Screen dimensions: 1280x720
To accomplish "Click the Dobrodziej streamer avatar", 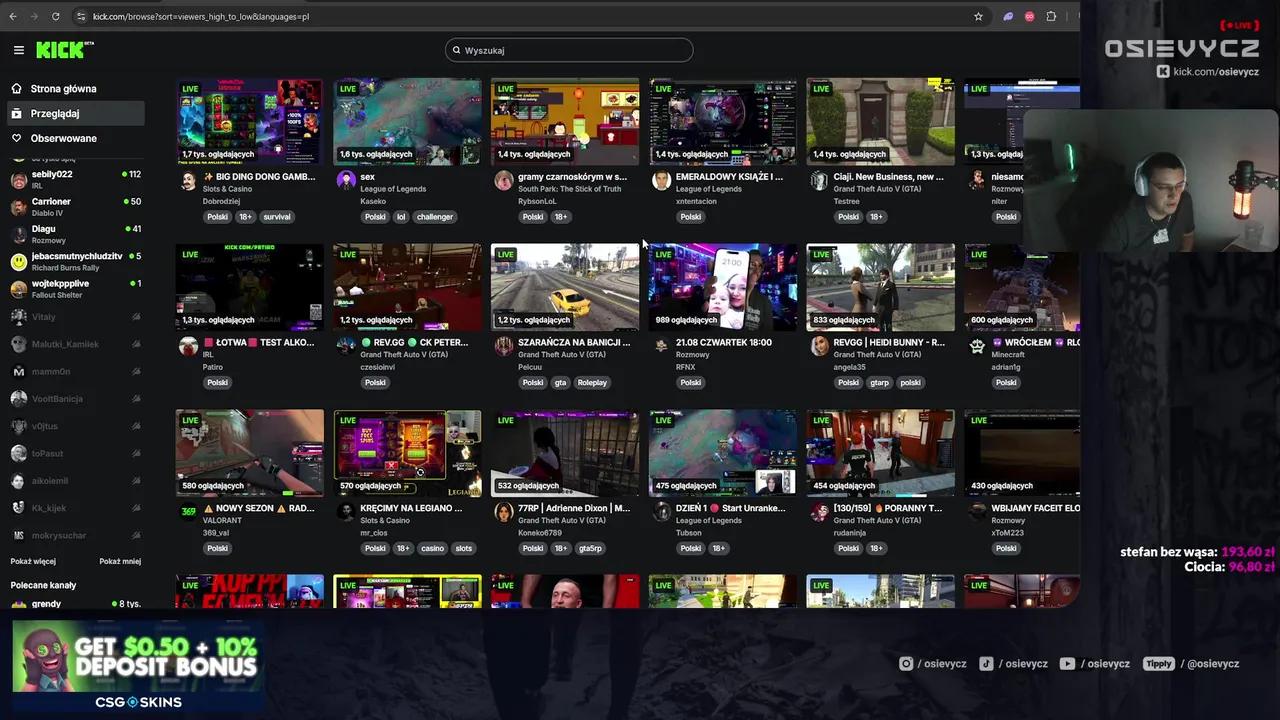I will pyautogui.click(x=188, y=180).
